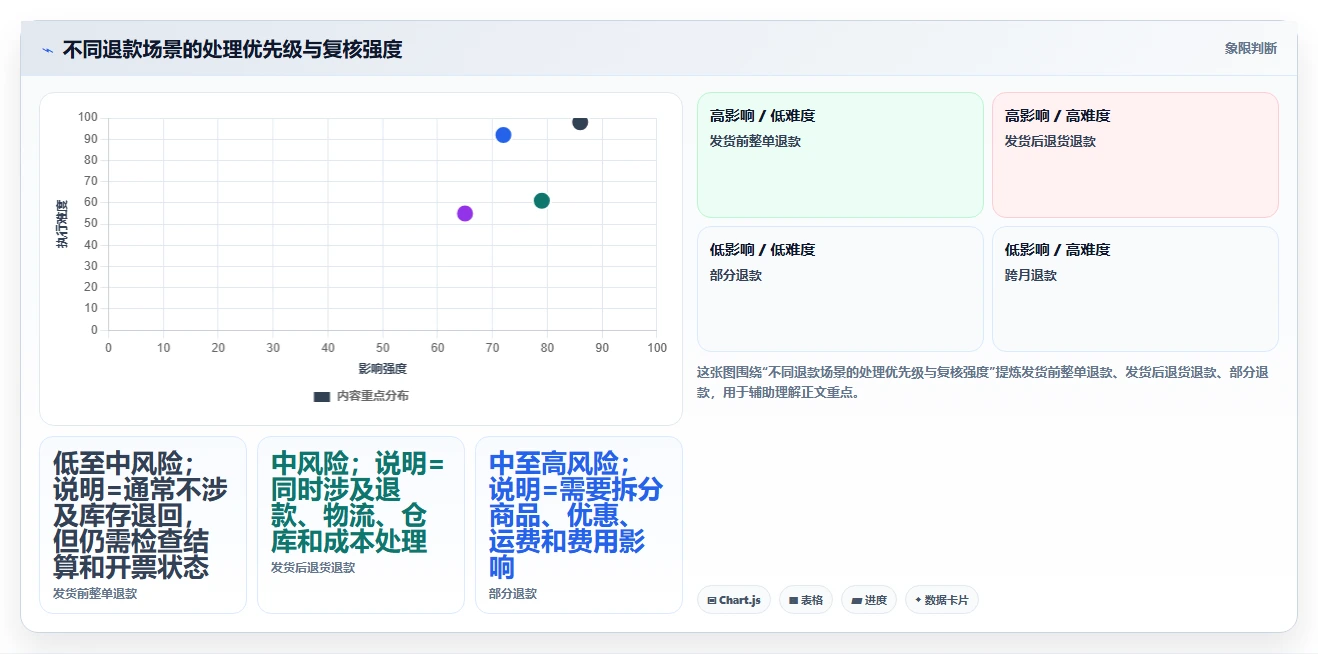Select the 高影响 / 高难度 quadrant card
The image size is (1318, 654).
[x=1135, y=155]
